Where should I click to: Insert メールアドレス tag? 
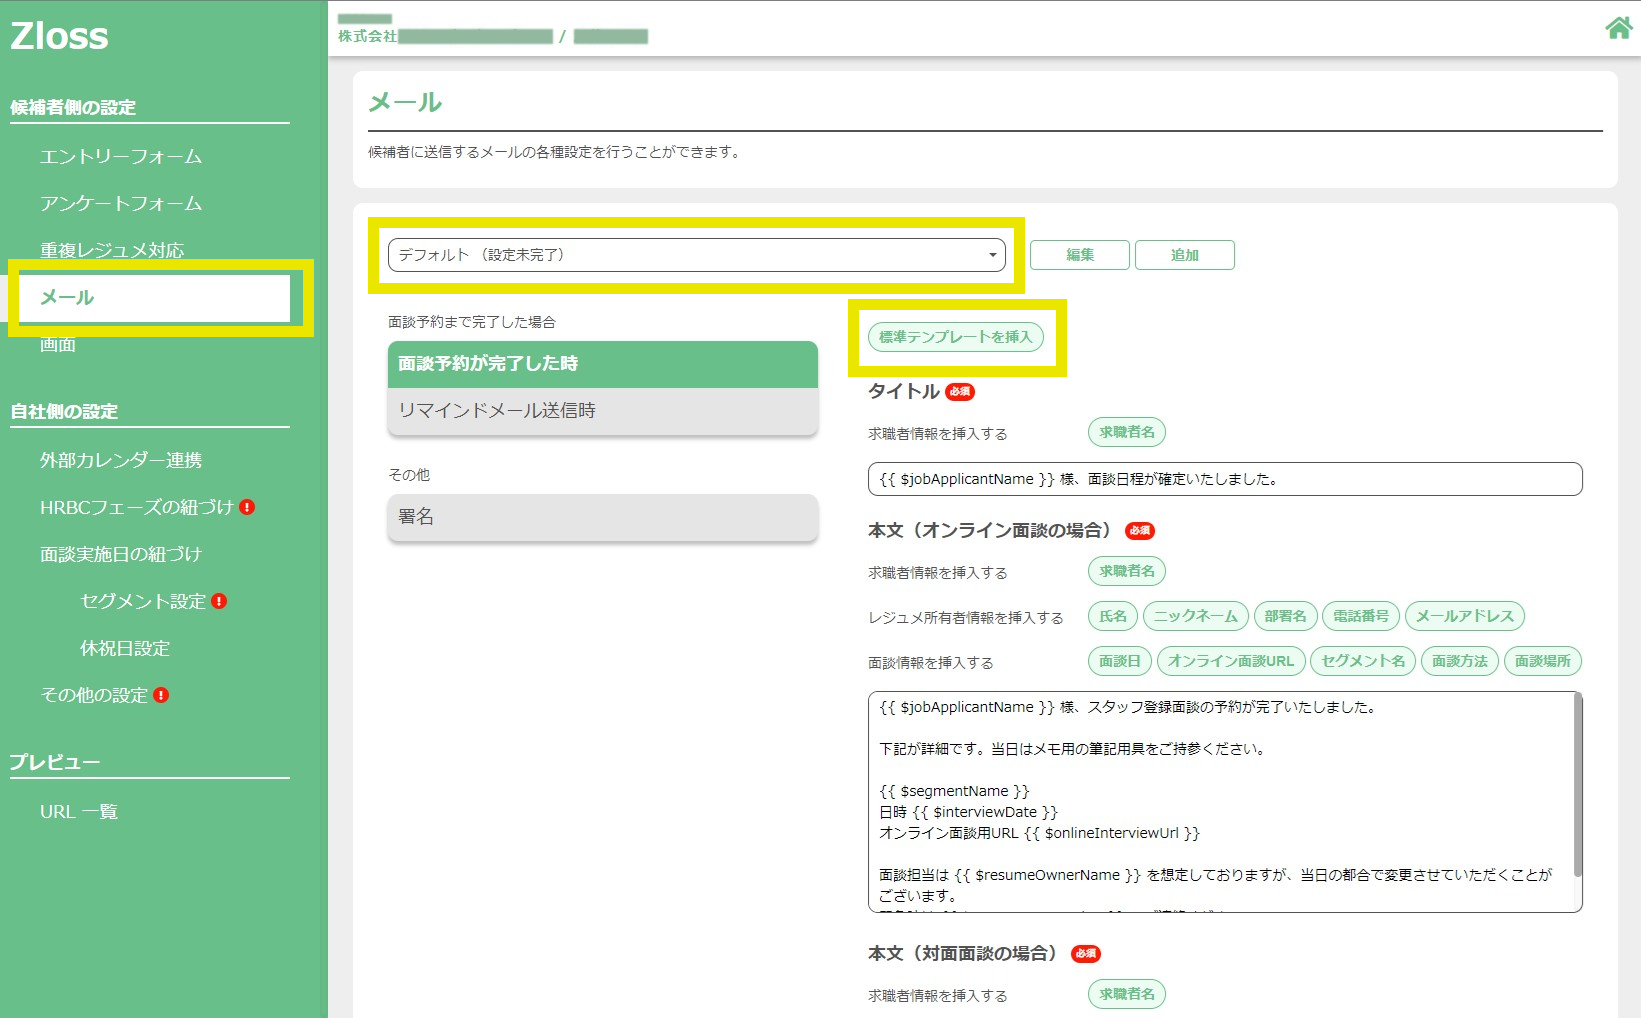pos(1465,616)
